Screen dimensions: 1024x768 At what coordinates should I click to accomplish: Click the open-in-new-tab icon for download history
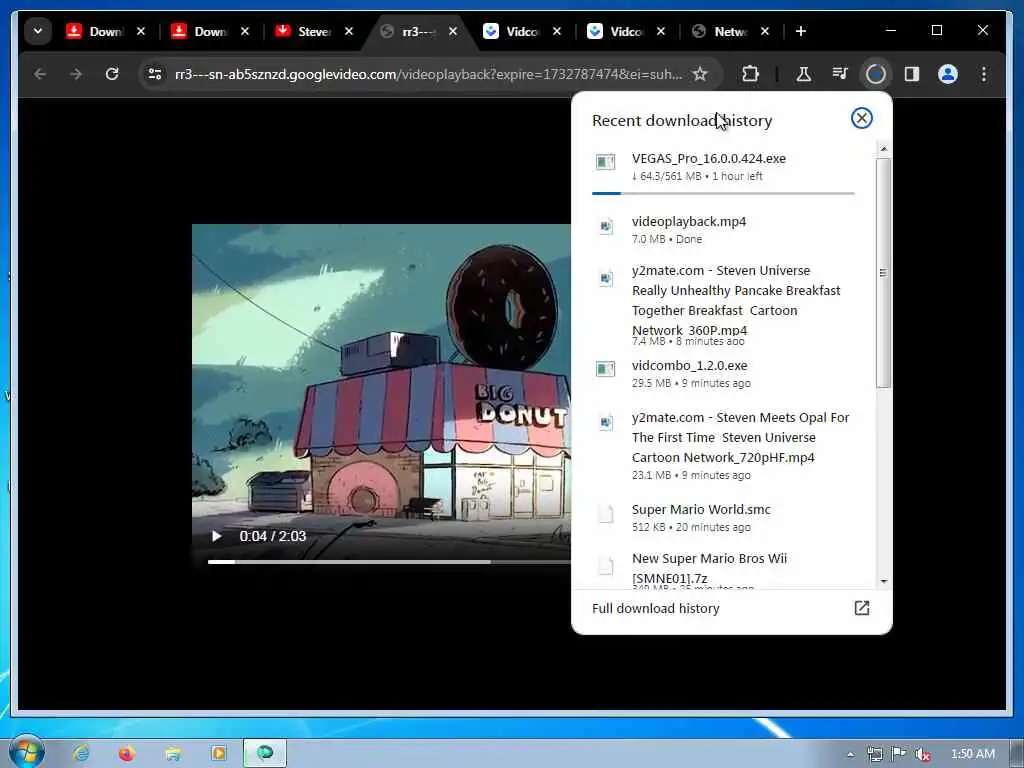click(x=861, y=608)
